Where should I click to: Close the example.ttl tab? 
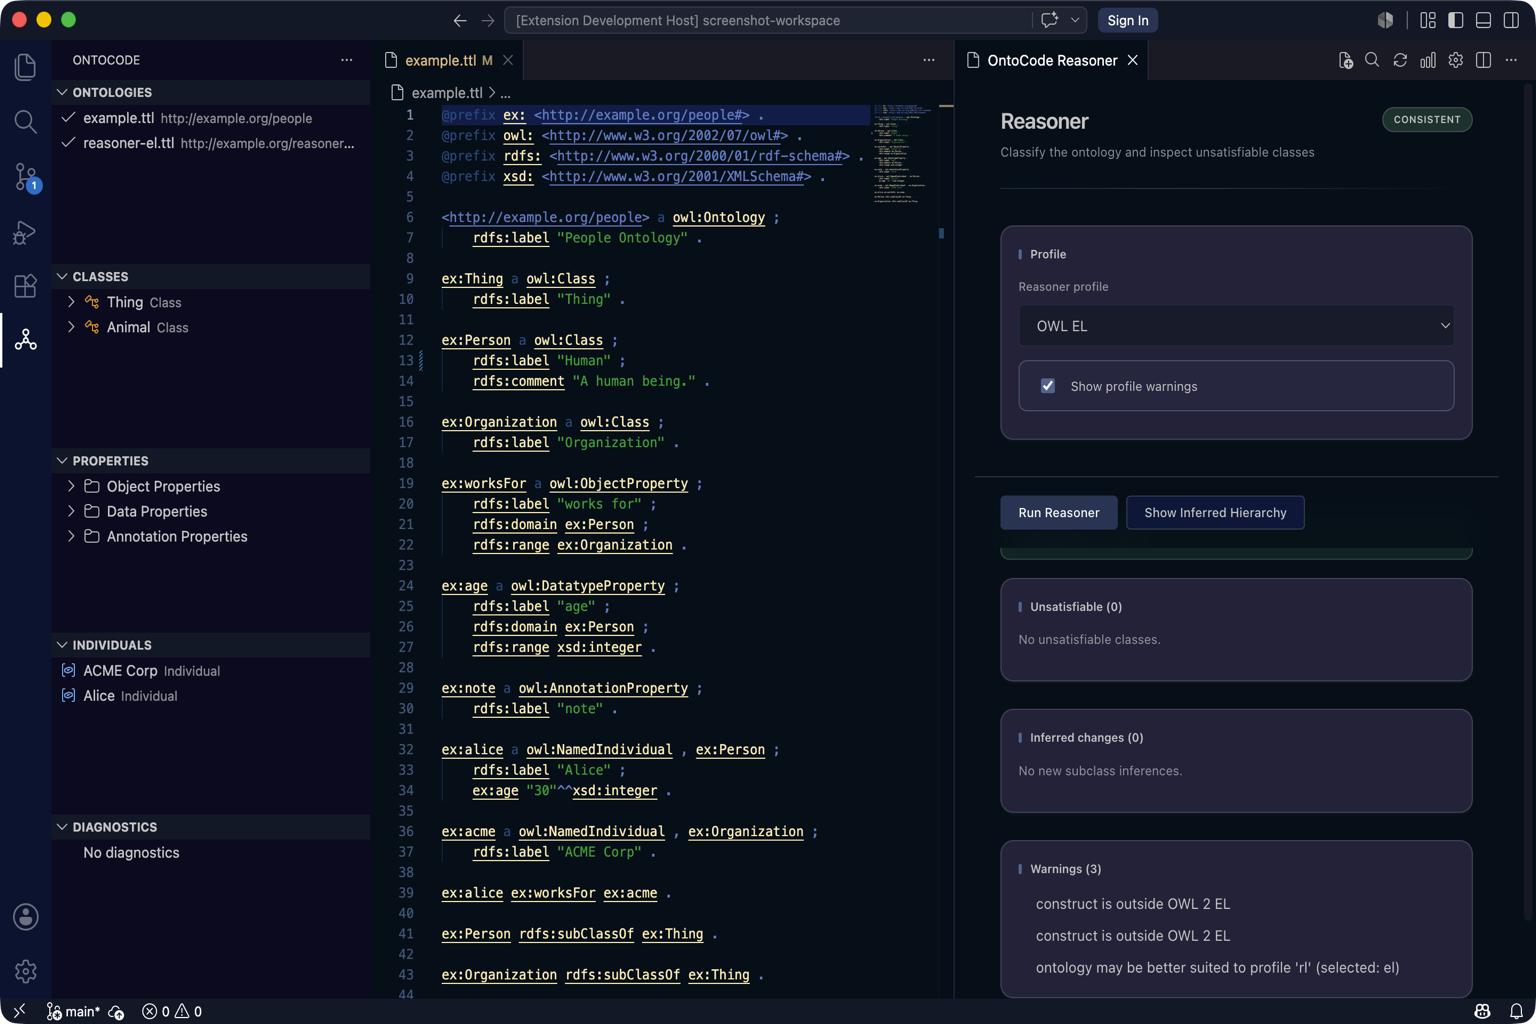coord(508,61)
